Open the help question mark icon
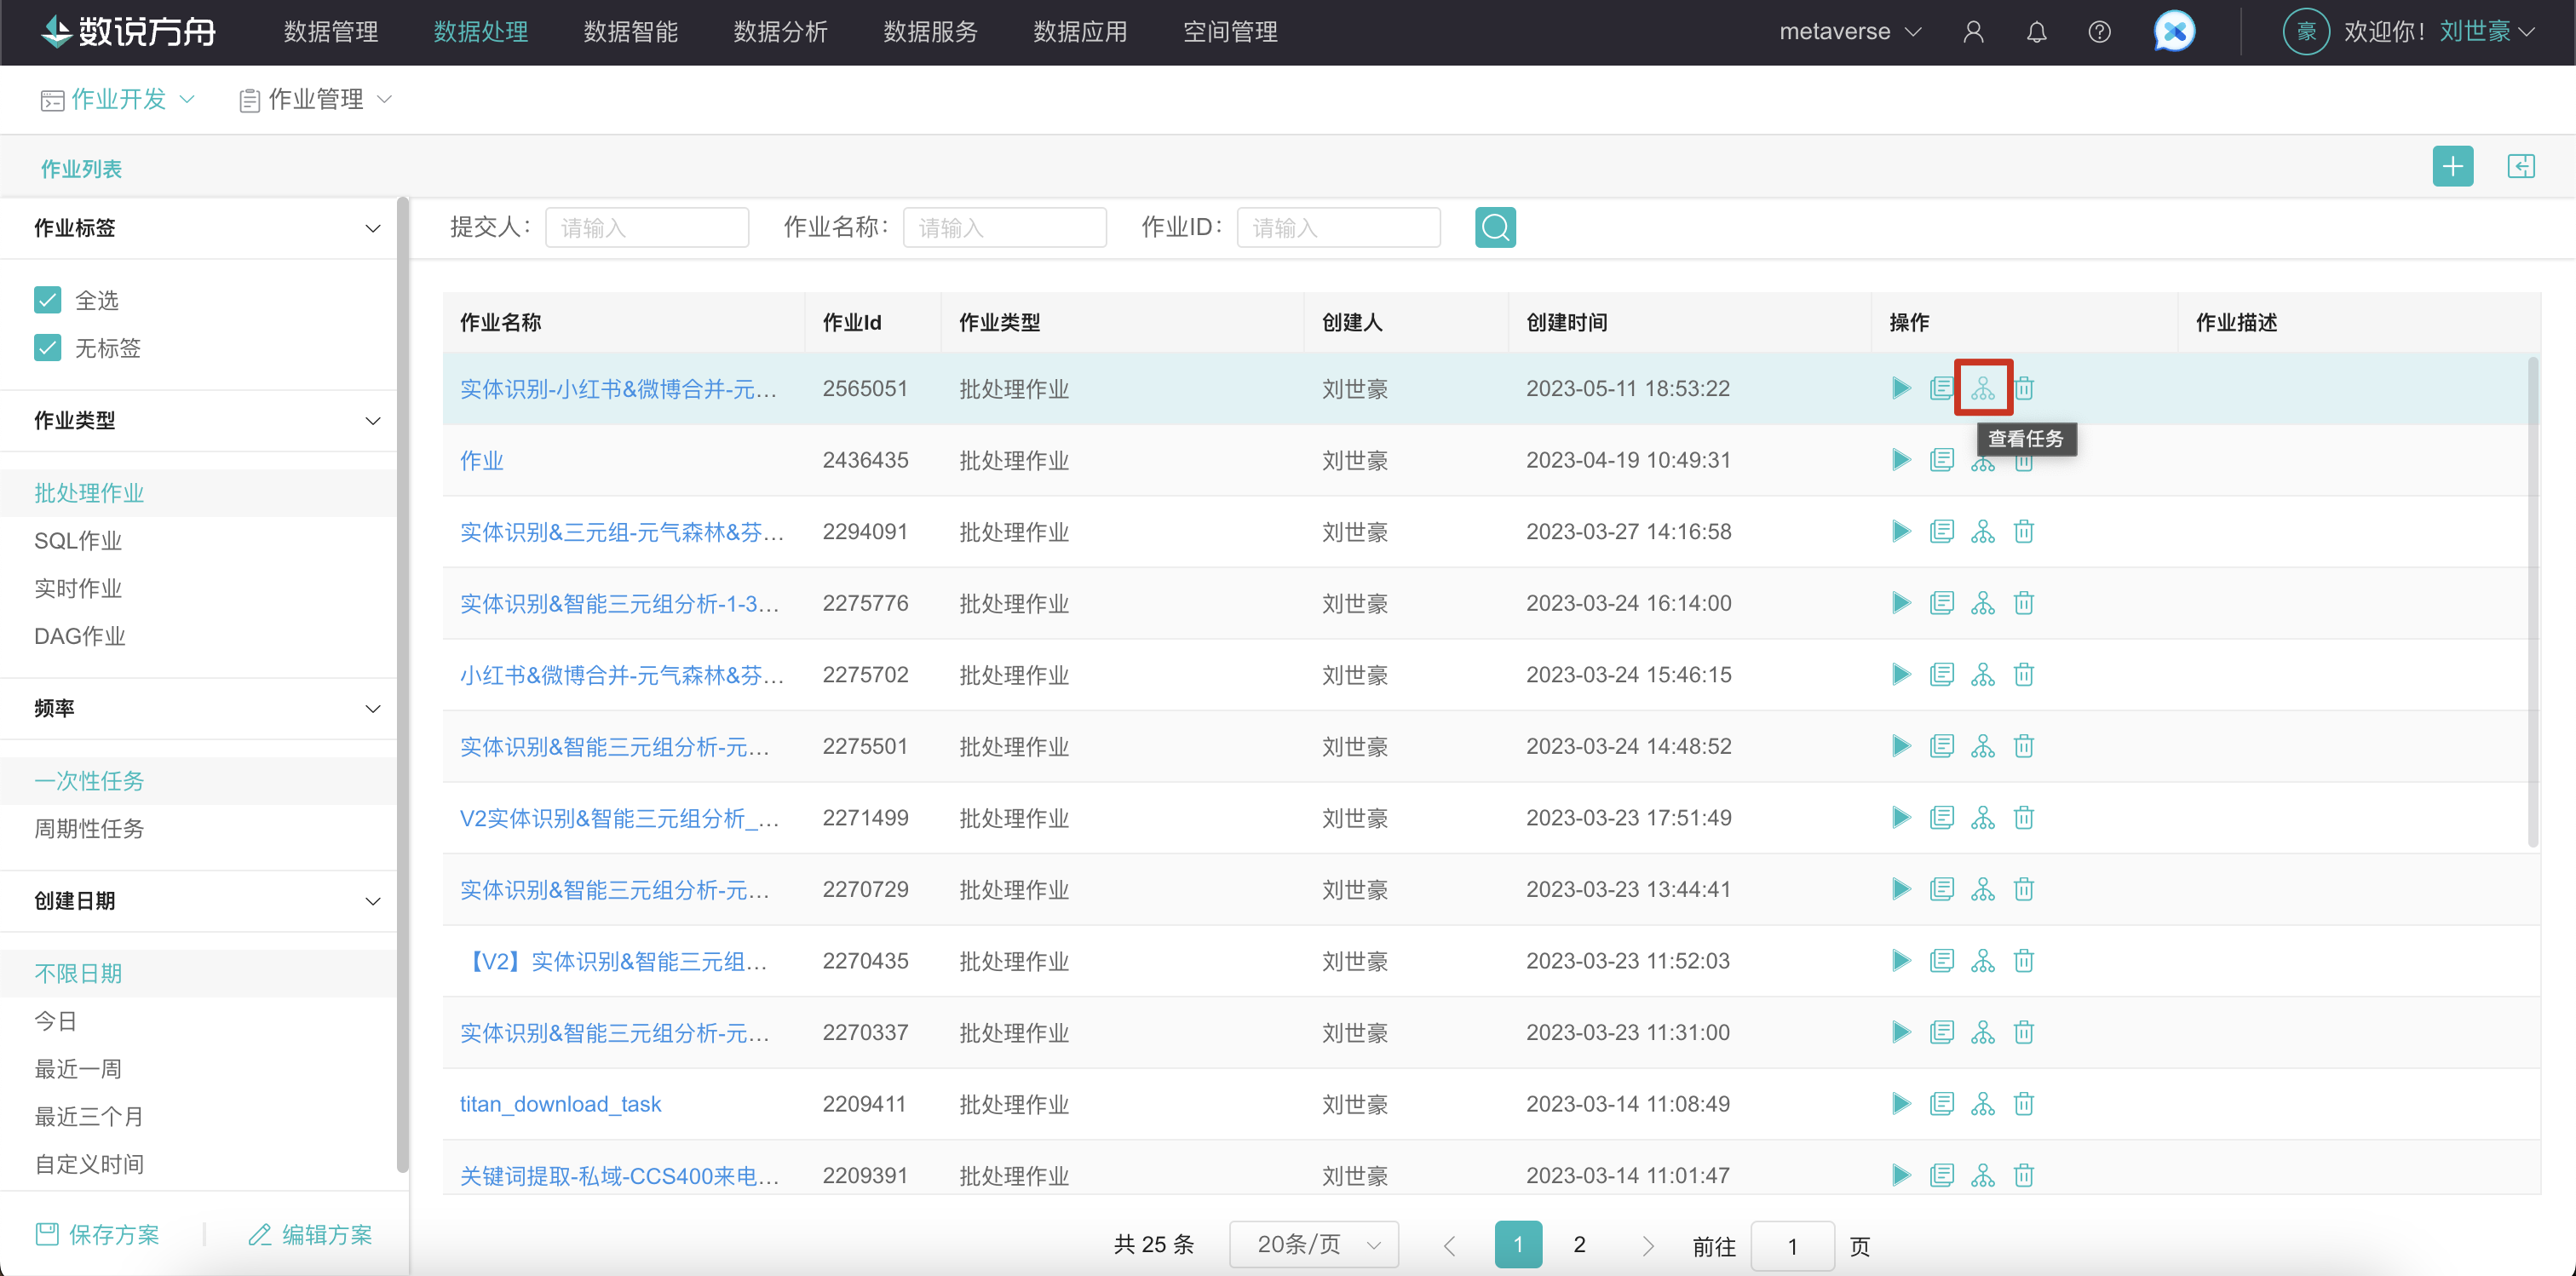Screen dimensions: 2576x1276 [2099, 32]
